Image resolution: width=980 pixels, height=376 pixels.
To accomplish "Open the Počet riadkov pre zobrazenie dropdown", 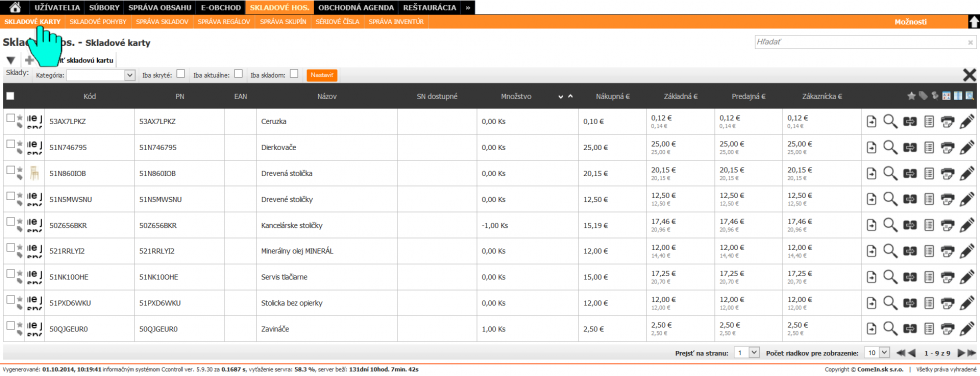I will (873, 353).
